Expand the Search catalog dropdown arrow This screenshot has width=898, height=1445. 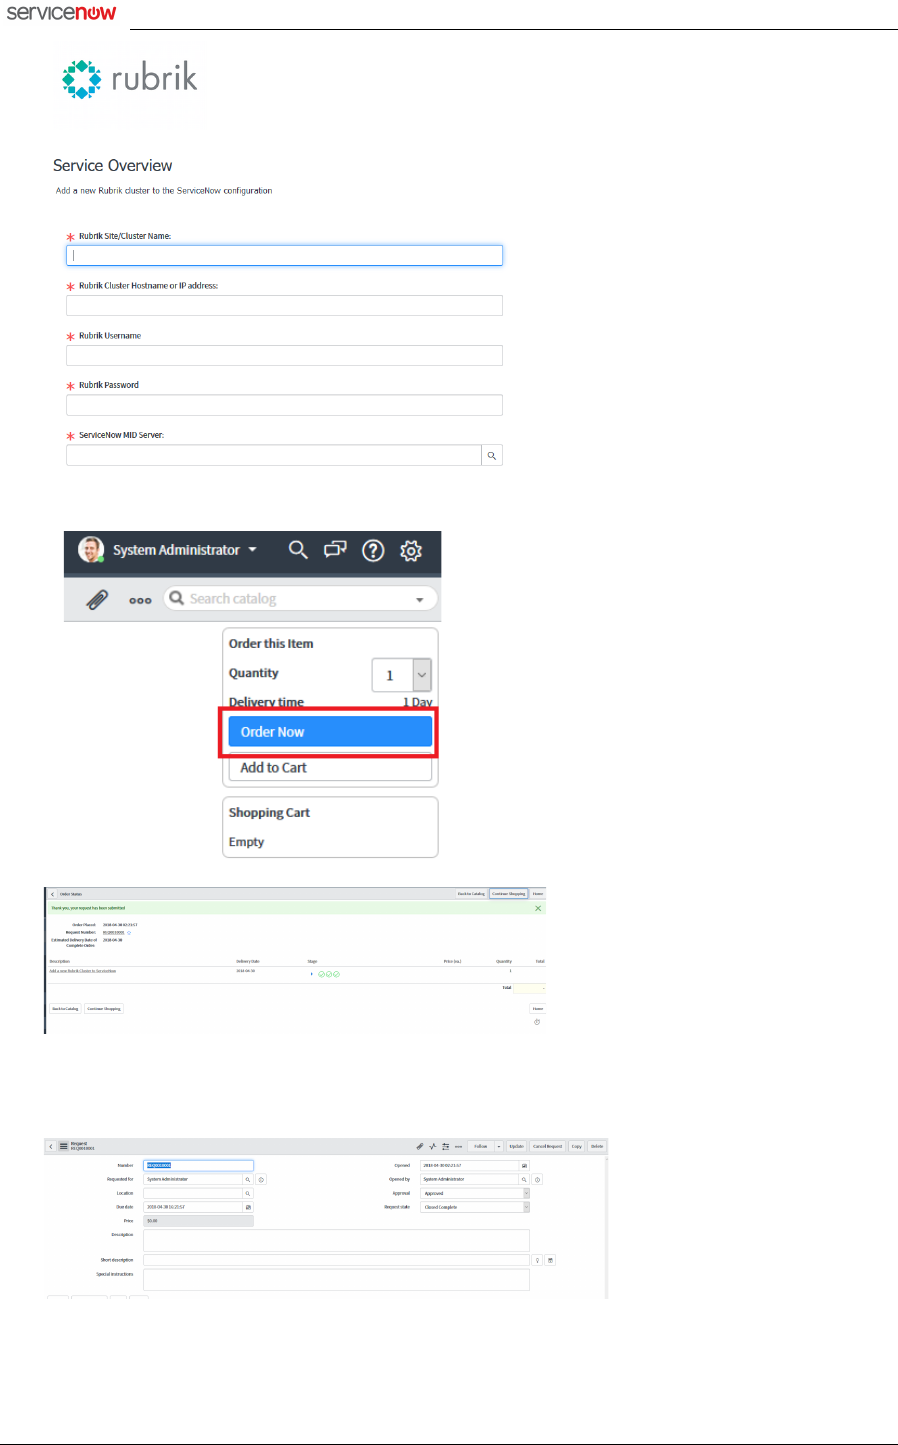click(420, 600)
